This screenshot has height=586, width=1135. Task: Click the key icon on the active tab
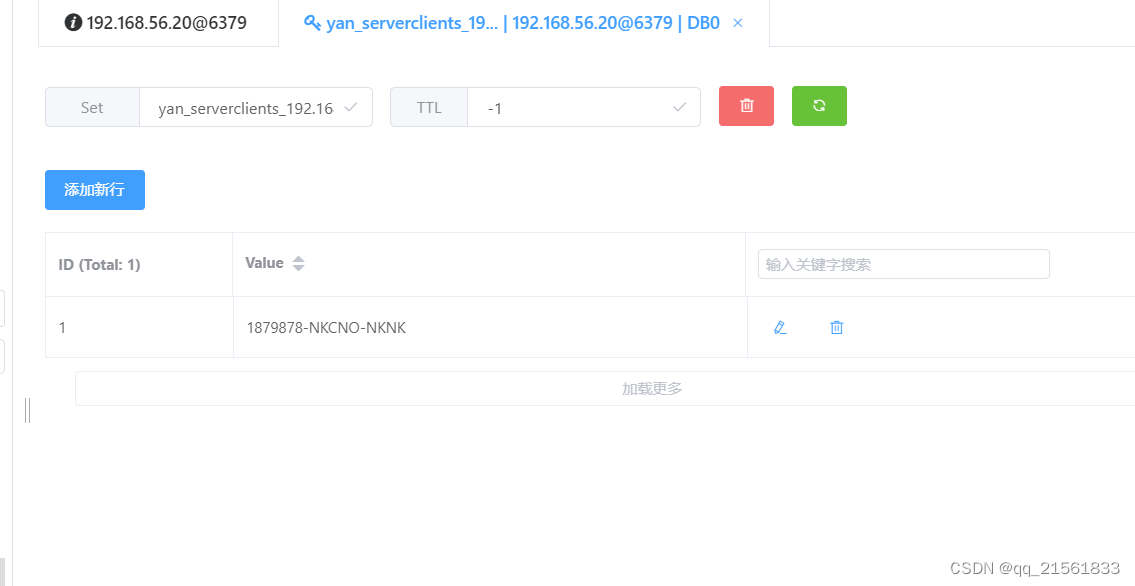click(311, 22)
